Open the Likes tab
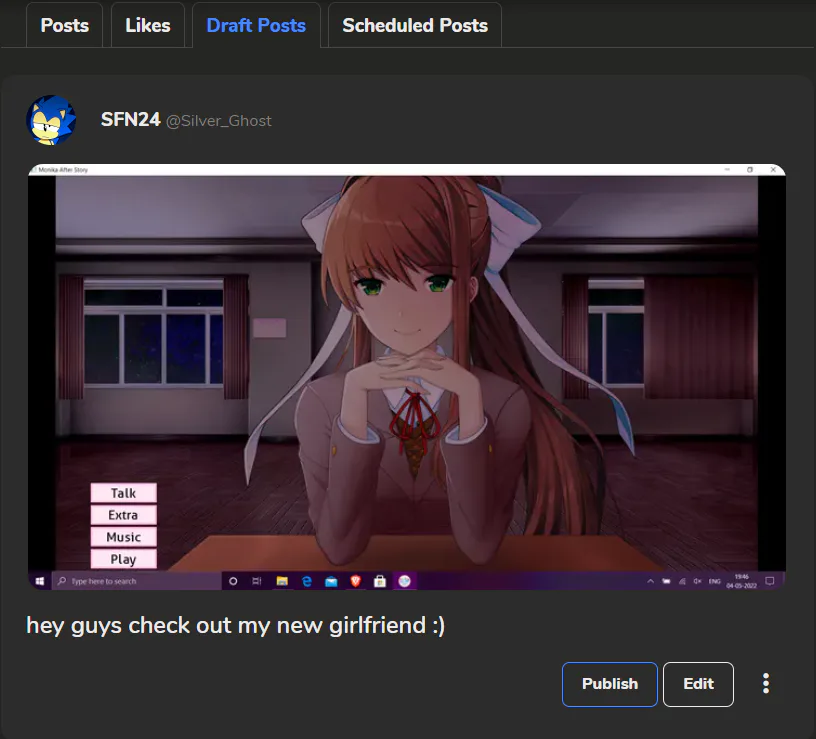This screenshot has height=739, width=816. (148, 25)
